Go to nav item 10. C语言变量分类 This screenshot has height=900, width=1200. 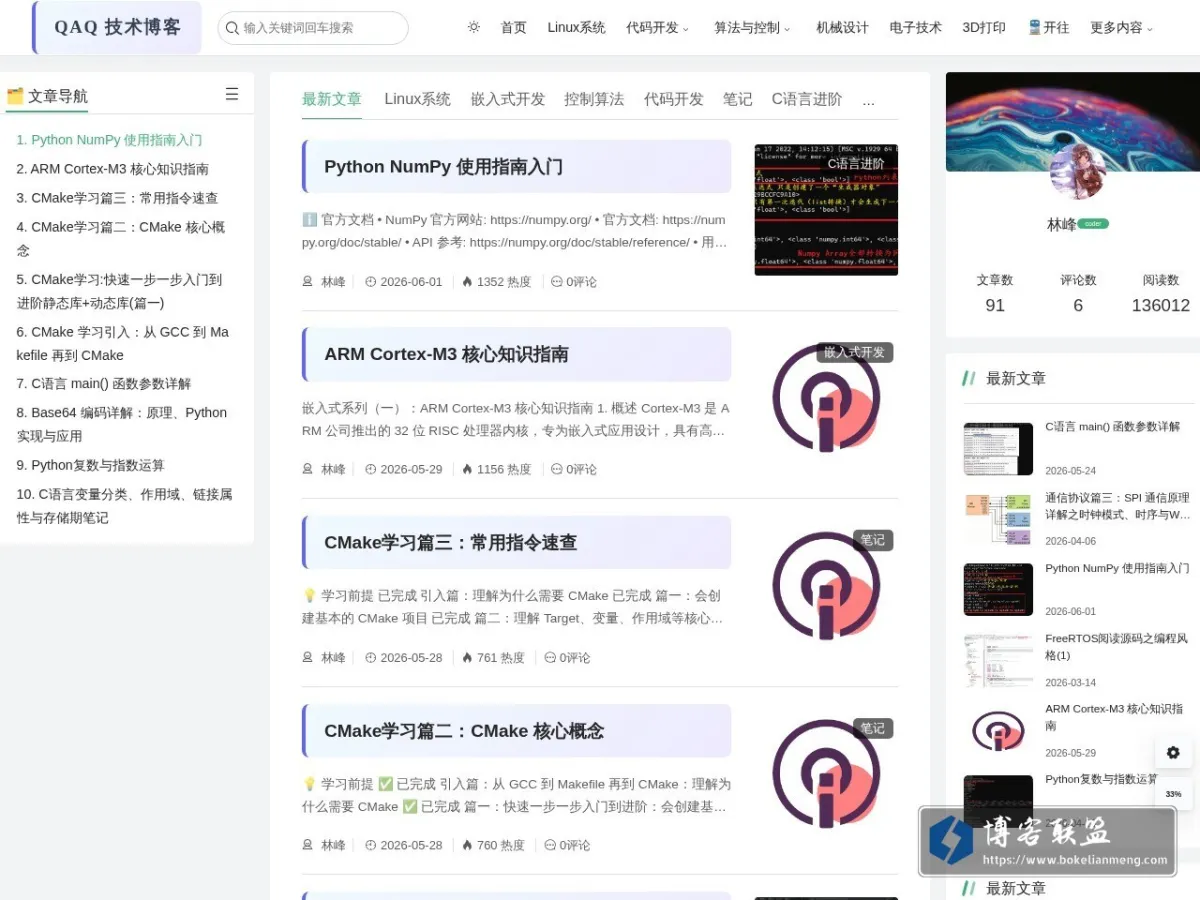[x=125, y=506]
